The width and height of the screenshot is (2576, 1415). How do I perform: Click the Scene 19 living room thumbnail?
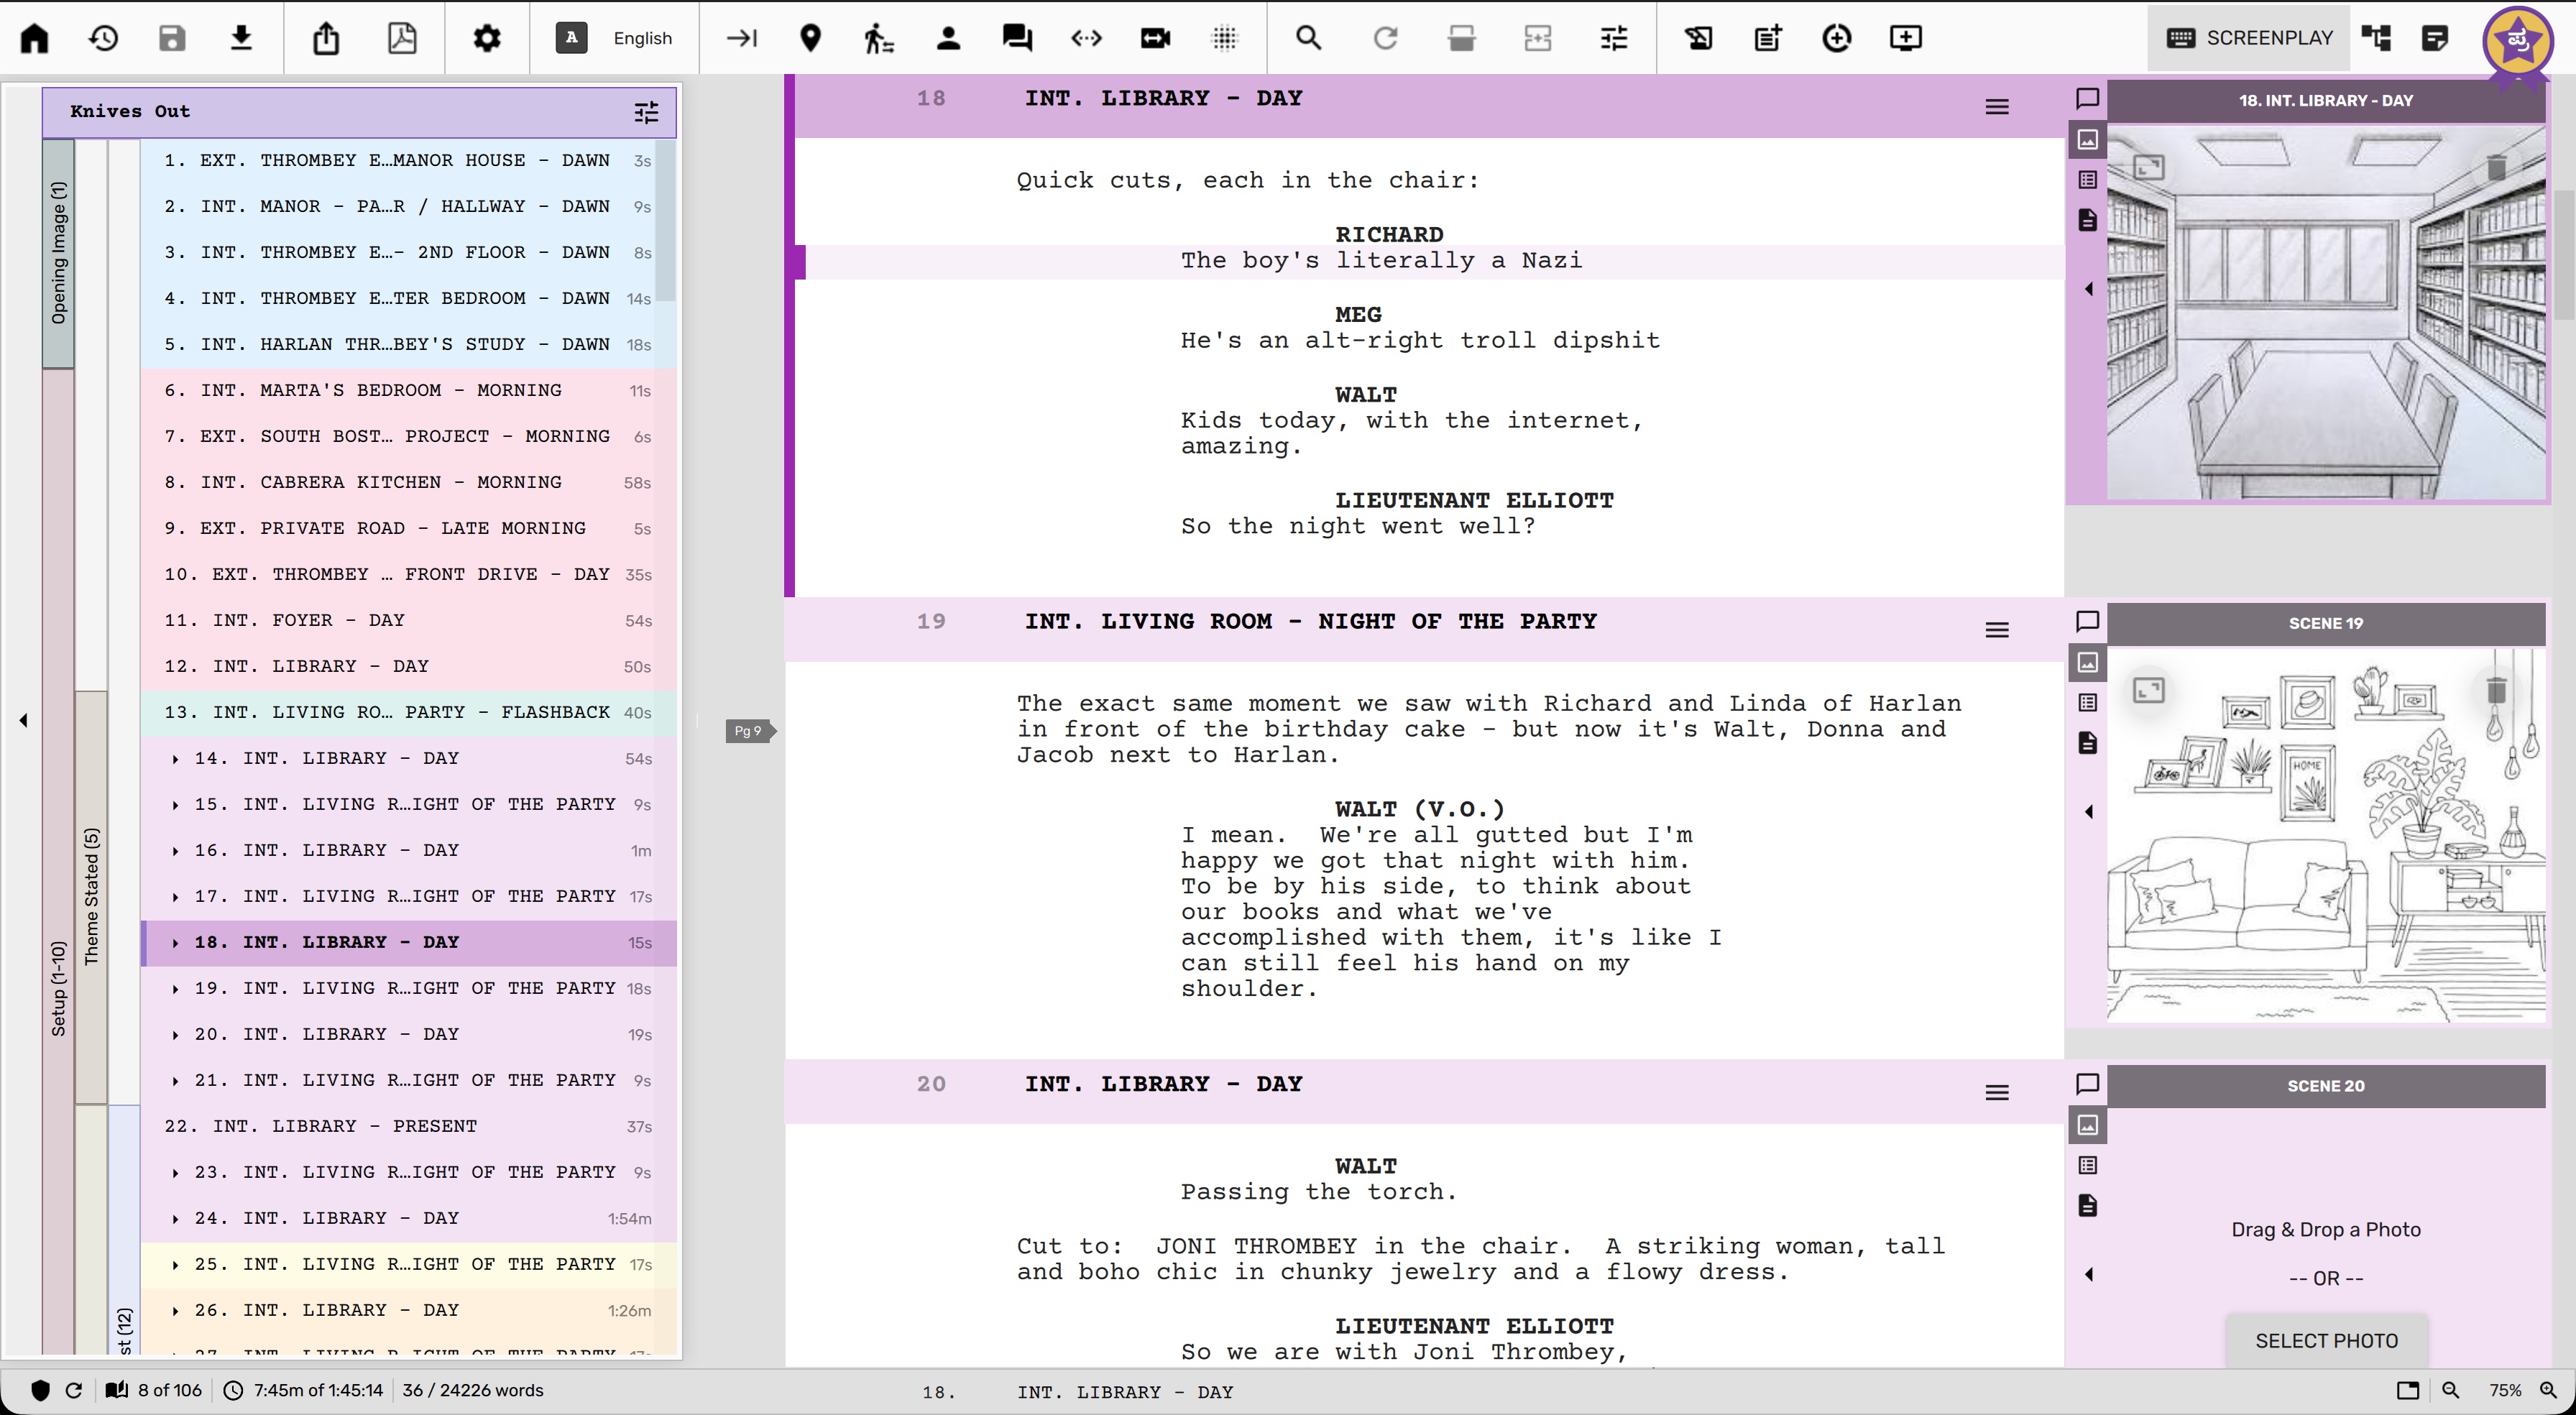[2326, 835]
